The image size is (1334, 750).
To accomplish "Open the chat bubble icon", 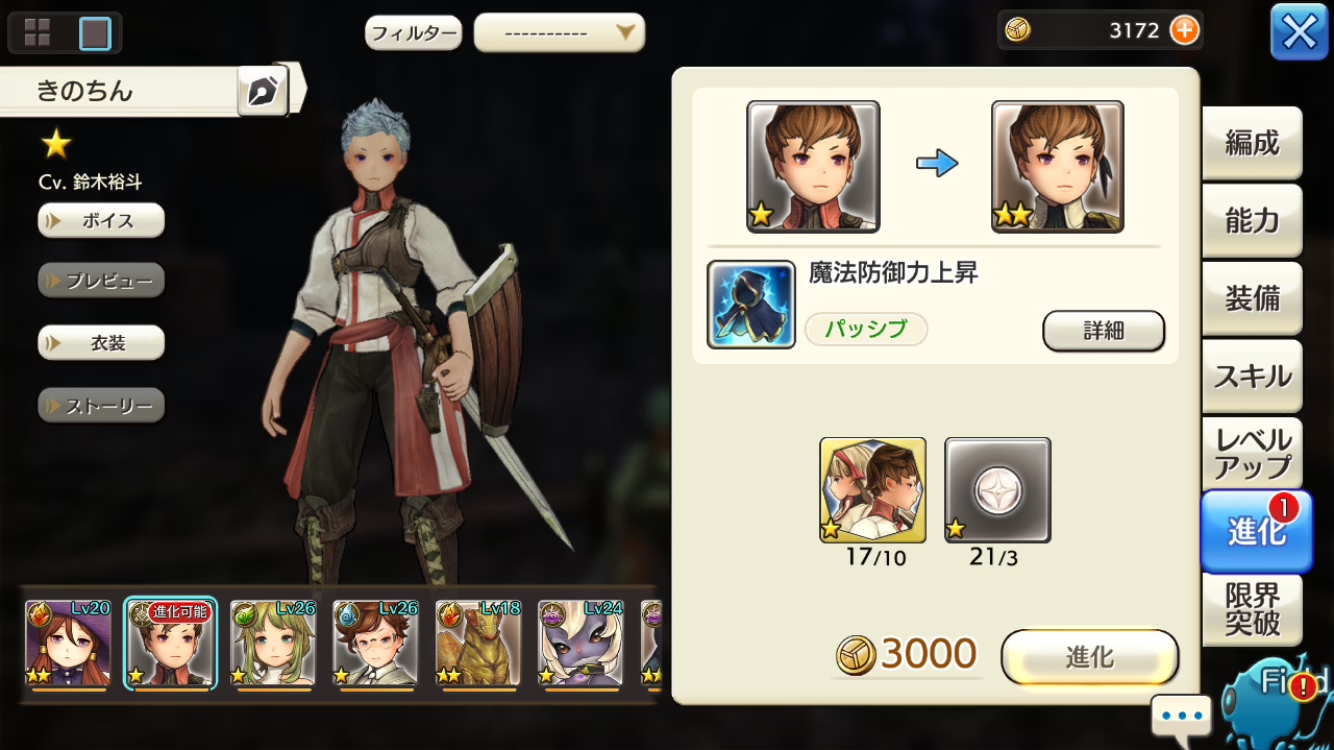I will (1181, 716).
